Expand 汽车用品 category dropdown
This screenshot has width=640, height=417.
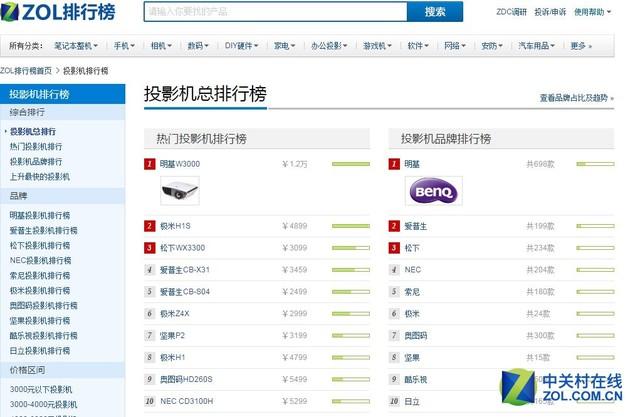coord(536,46)
